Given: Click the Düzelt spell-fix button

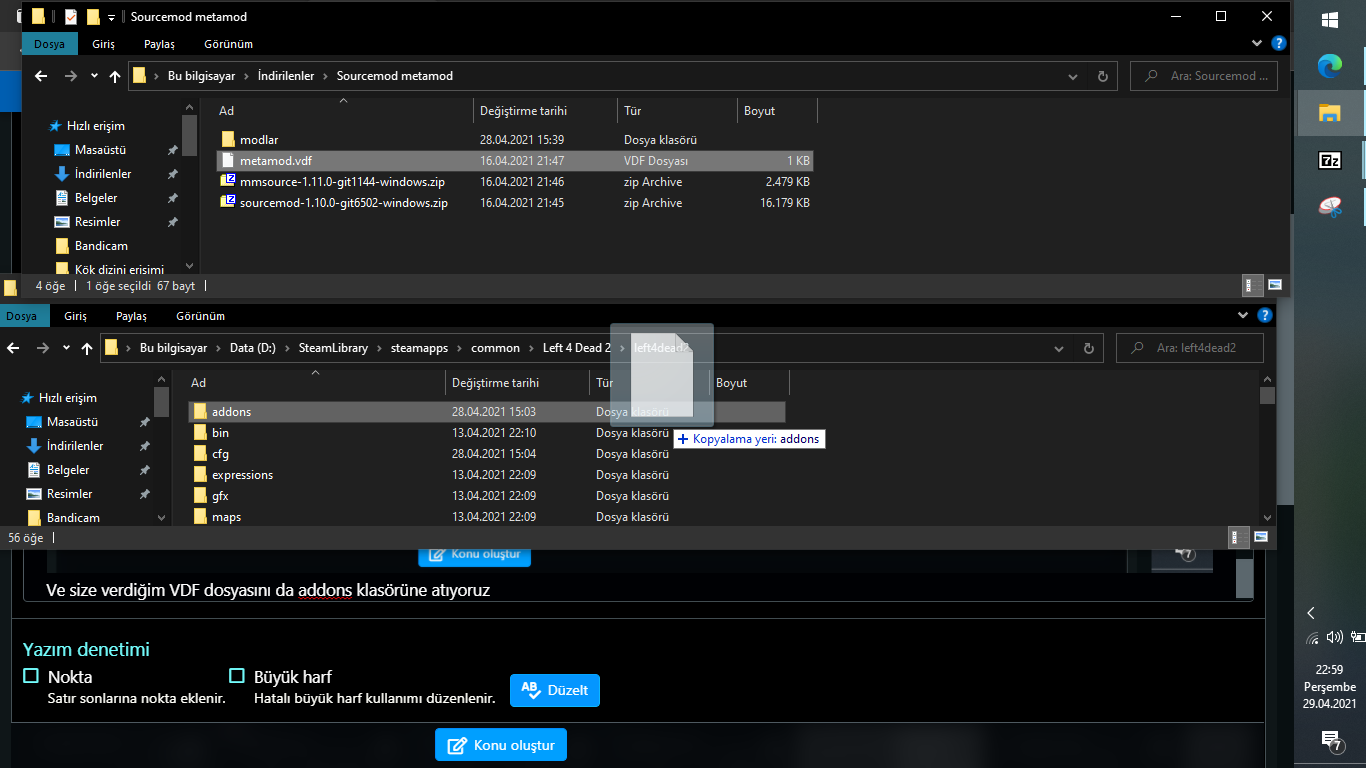Looking at the screenshot, I should click(x=555, y=690).
